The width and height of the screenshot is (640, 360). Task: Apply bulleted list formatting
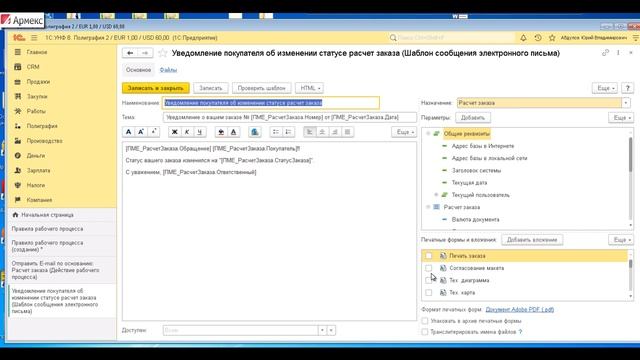point(276,132)
